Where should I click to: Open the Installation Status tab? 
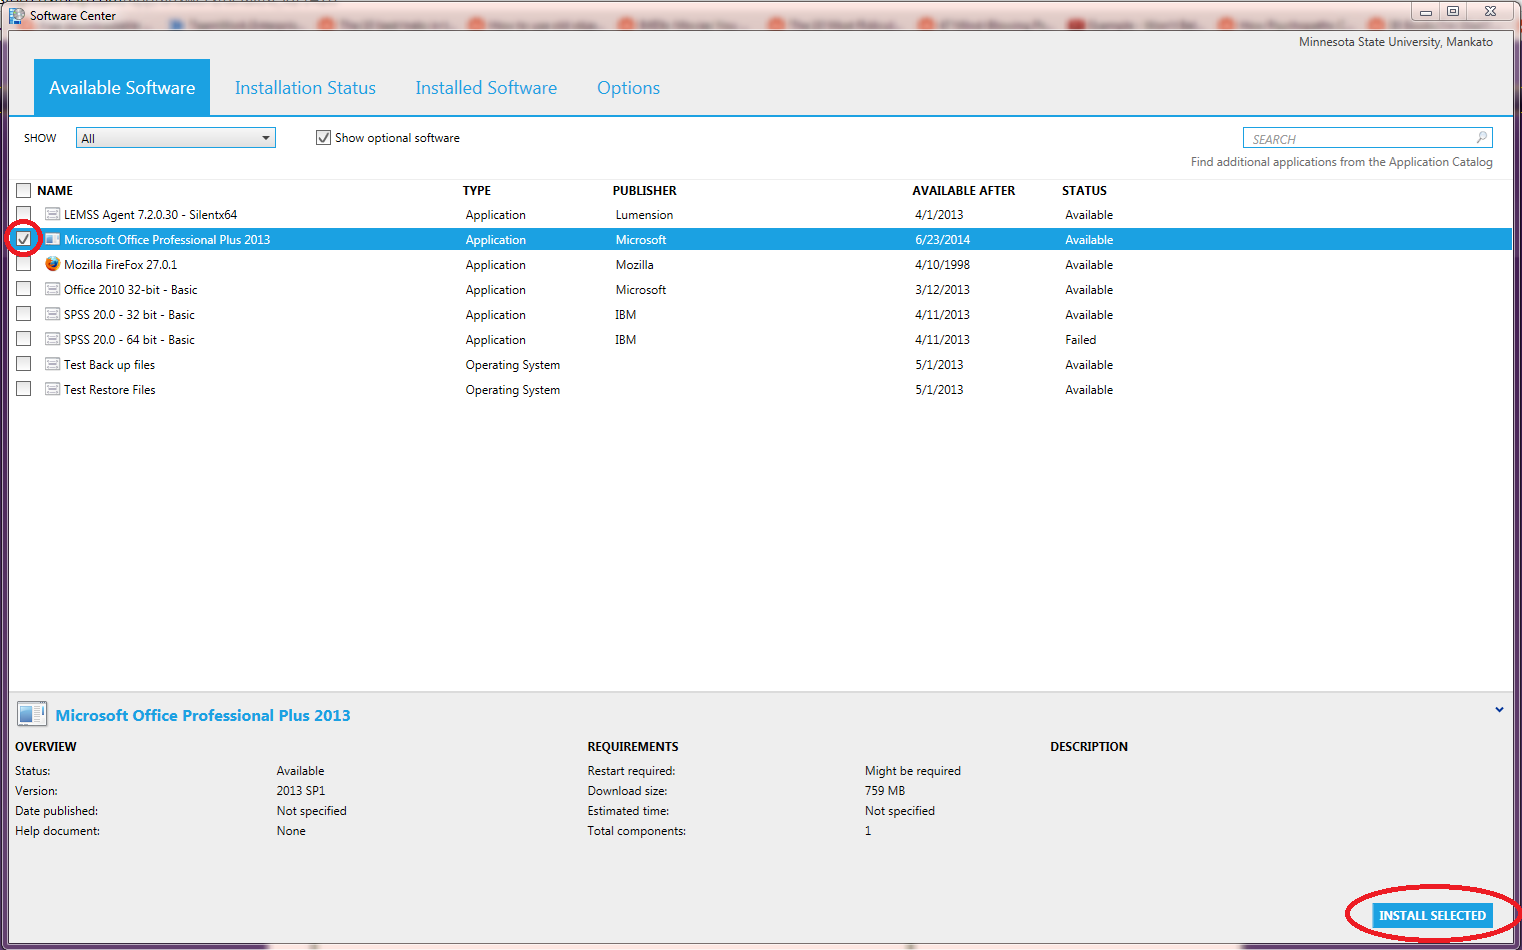305,88
